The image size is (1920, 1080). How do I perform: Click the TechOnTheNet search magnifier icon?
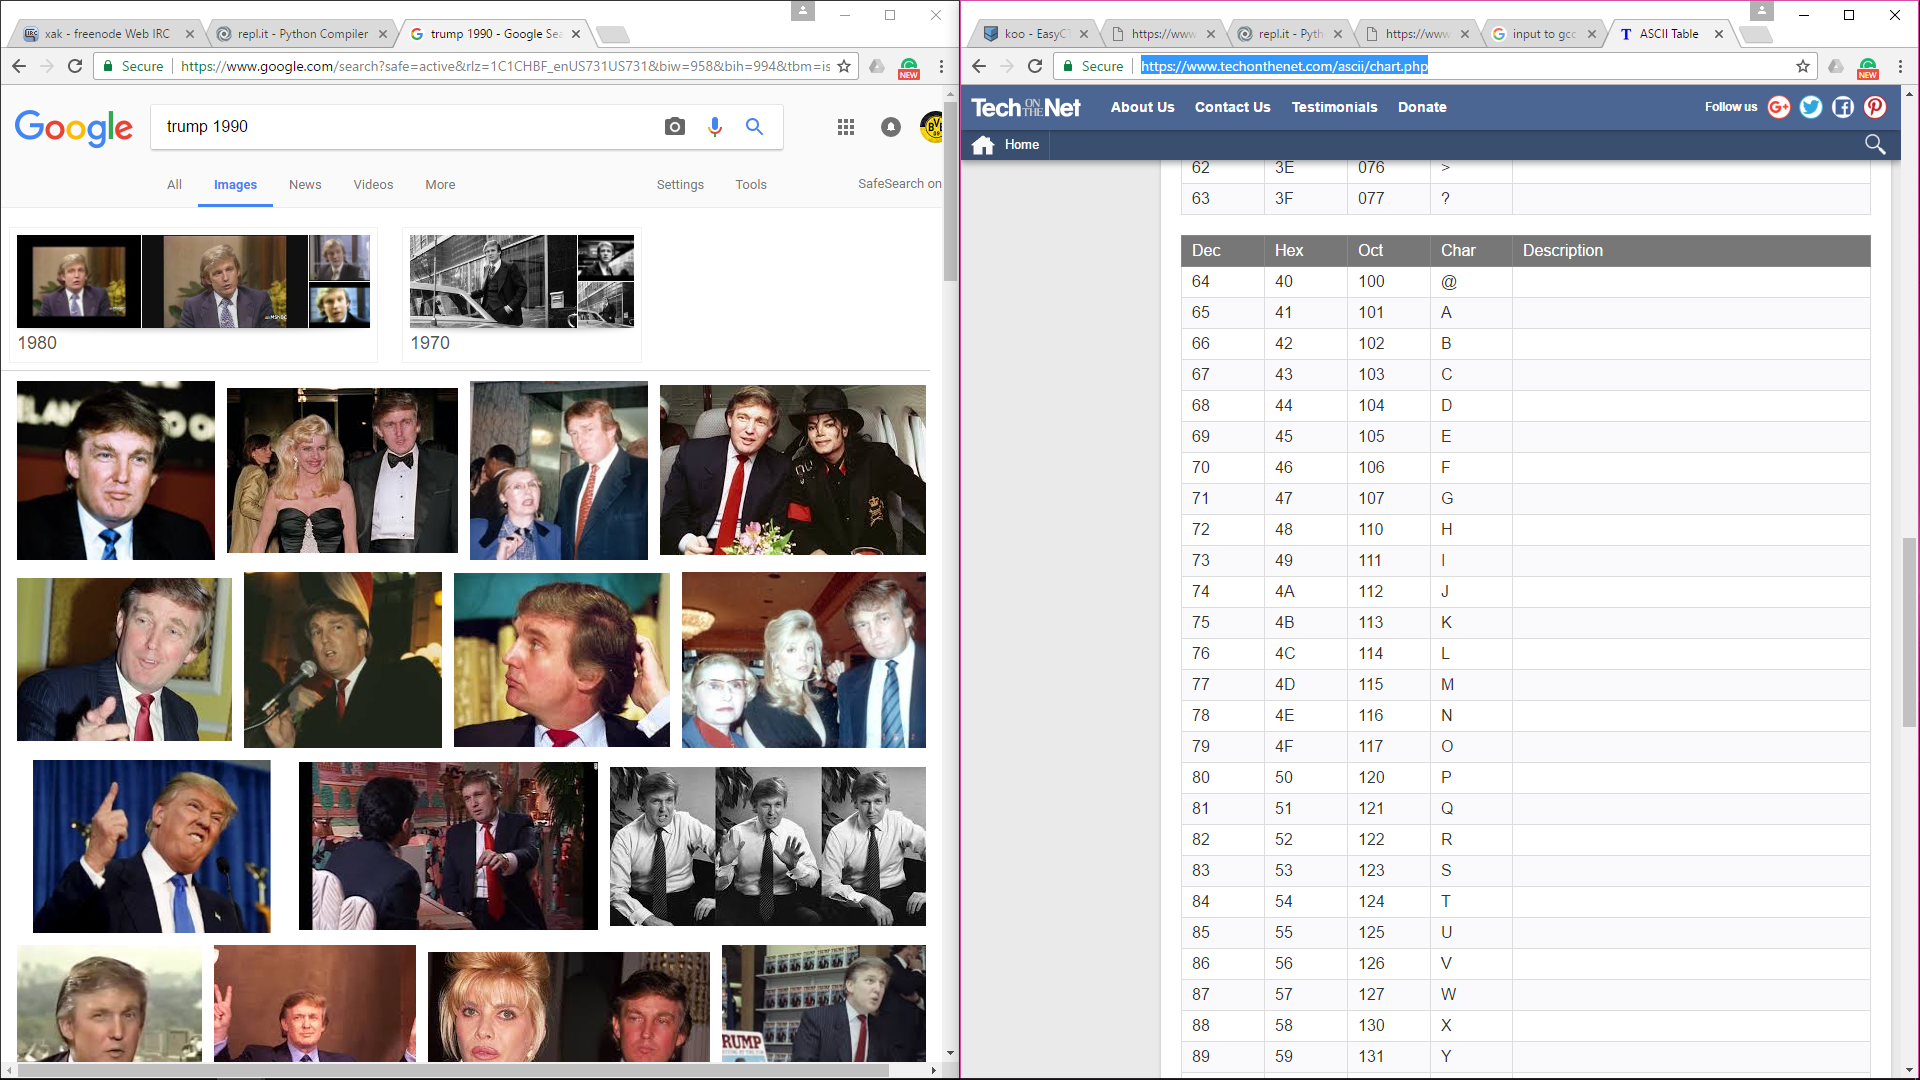tap(1875, 145)
